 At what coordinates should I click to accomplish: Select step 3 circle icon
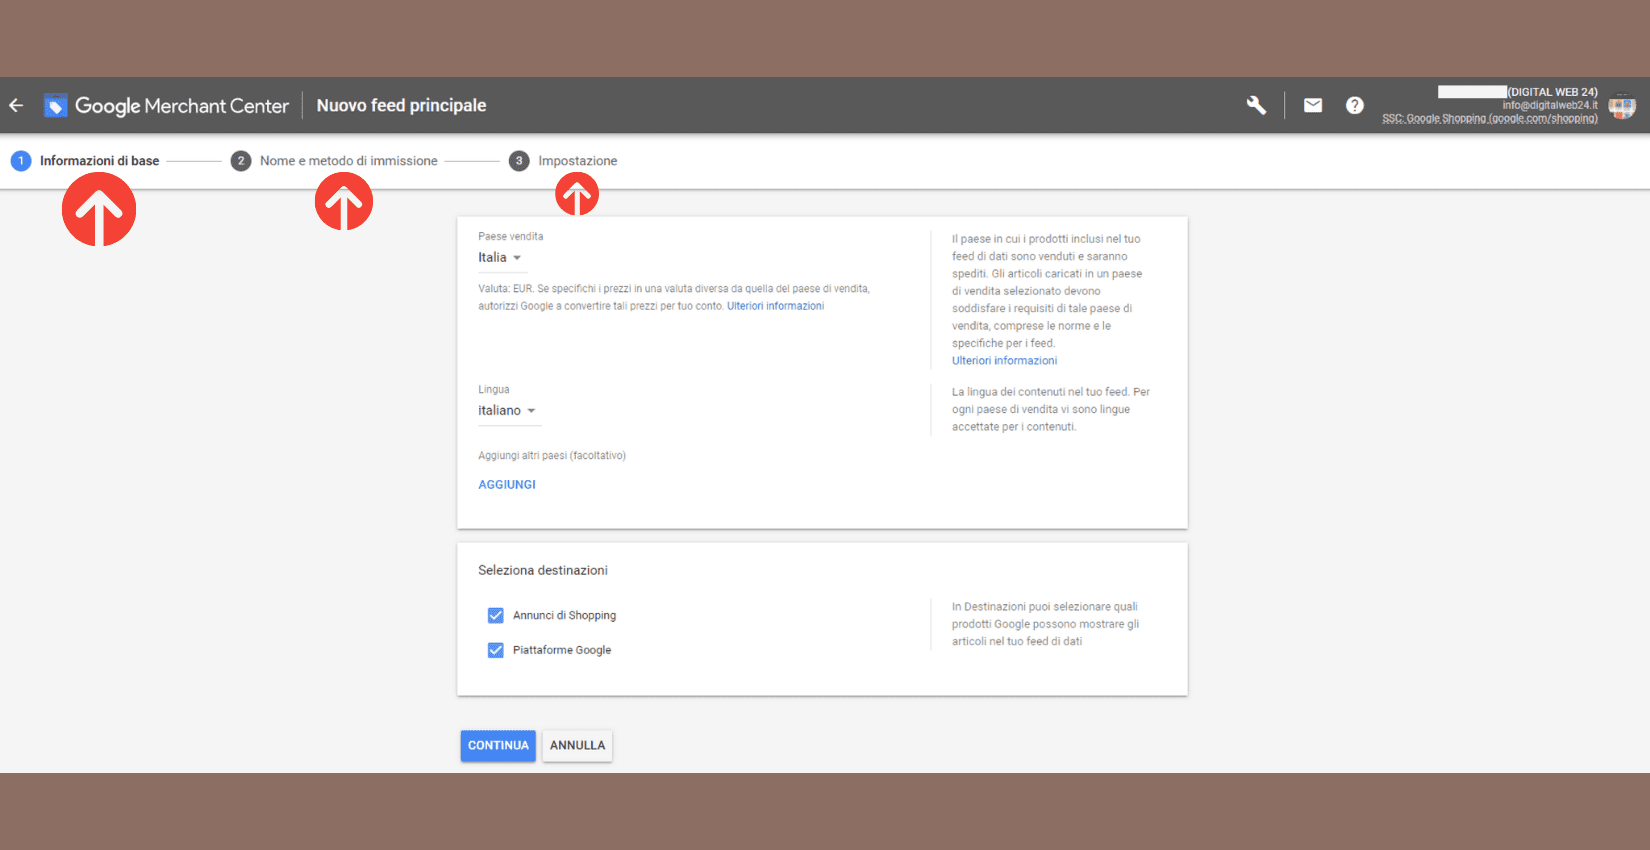[x=519, y=161]
